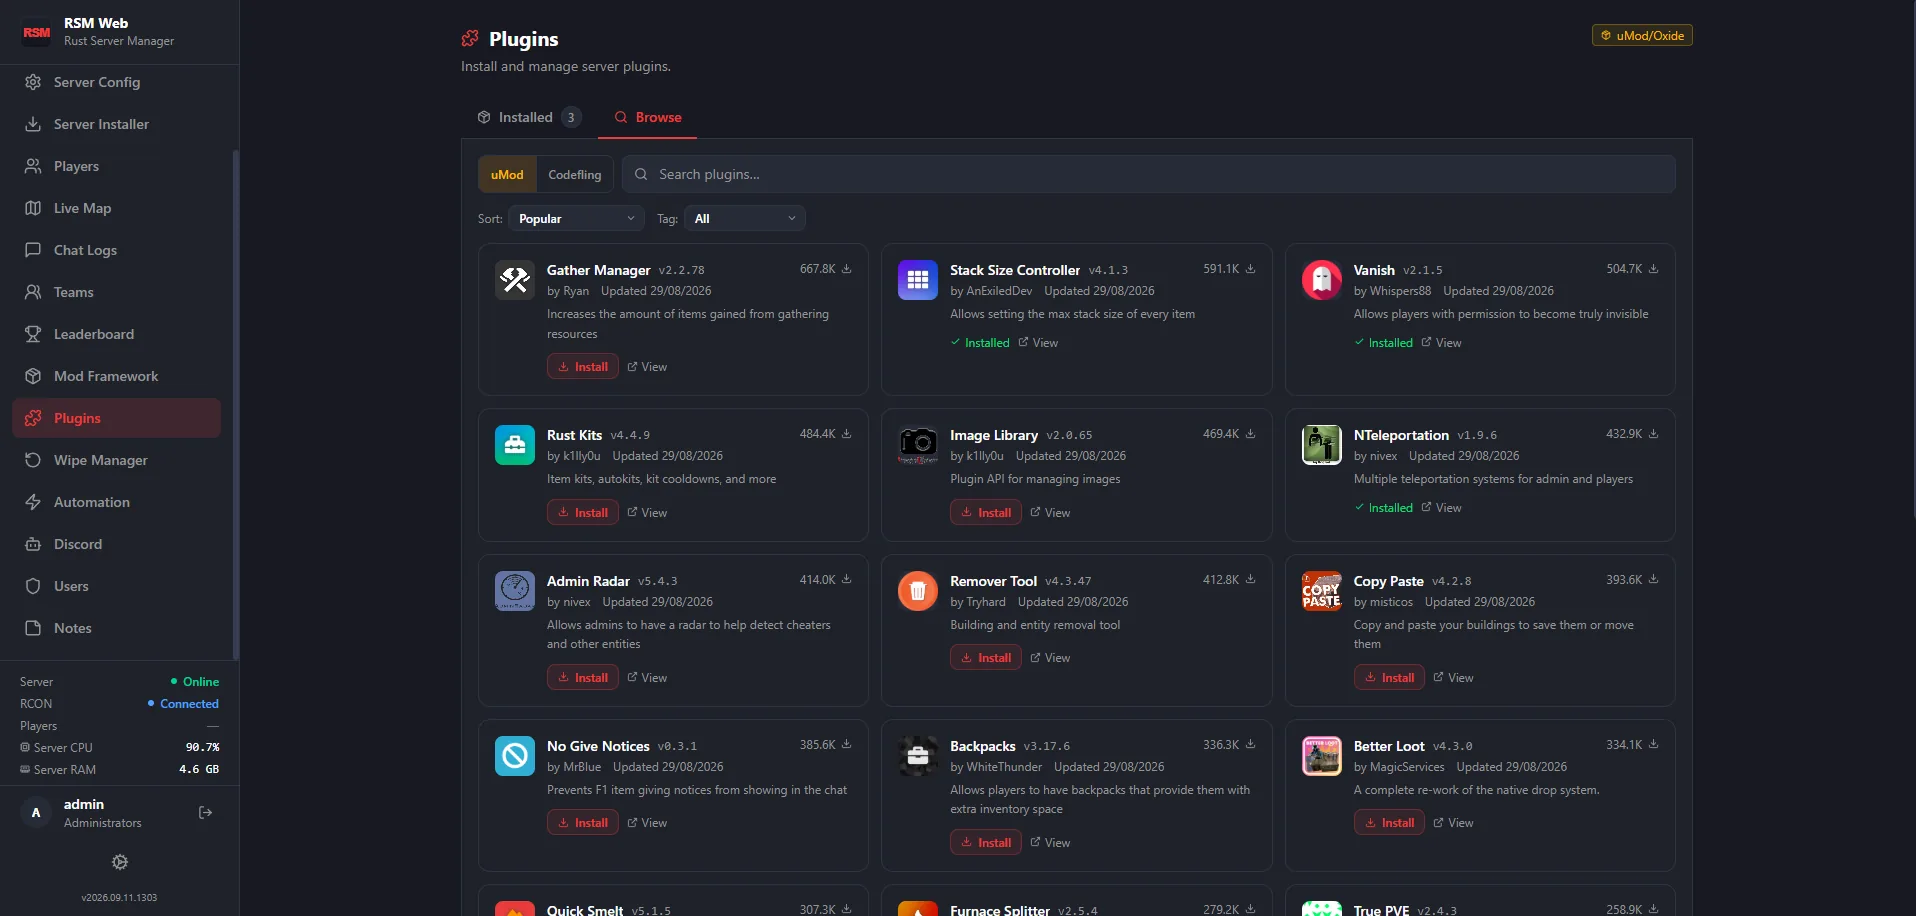Click the admin avatar circle
The height and width of the screenshot is (916, 1916).
point(36,812)
